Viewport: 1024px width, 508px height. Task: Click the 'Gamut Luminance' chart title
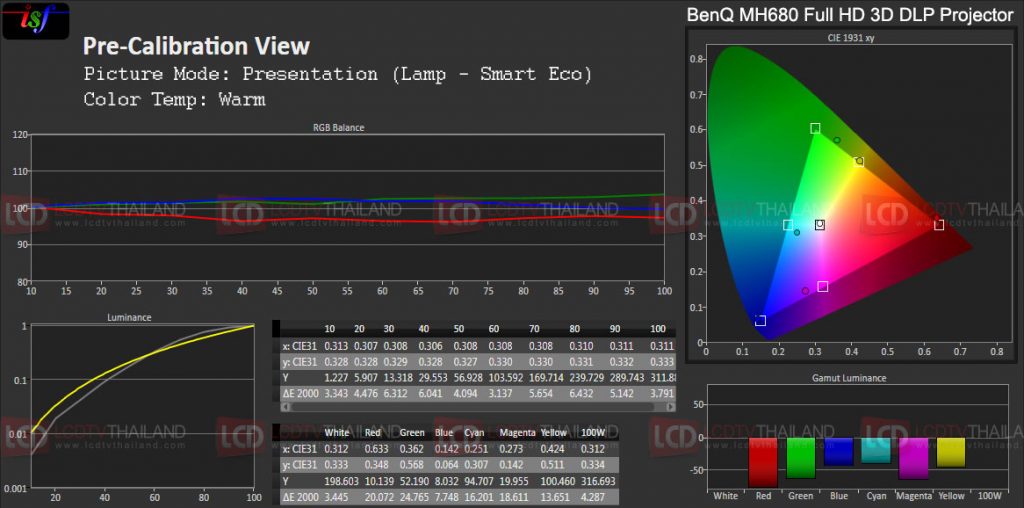pyautogui.click(x=849, y=377)
